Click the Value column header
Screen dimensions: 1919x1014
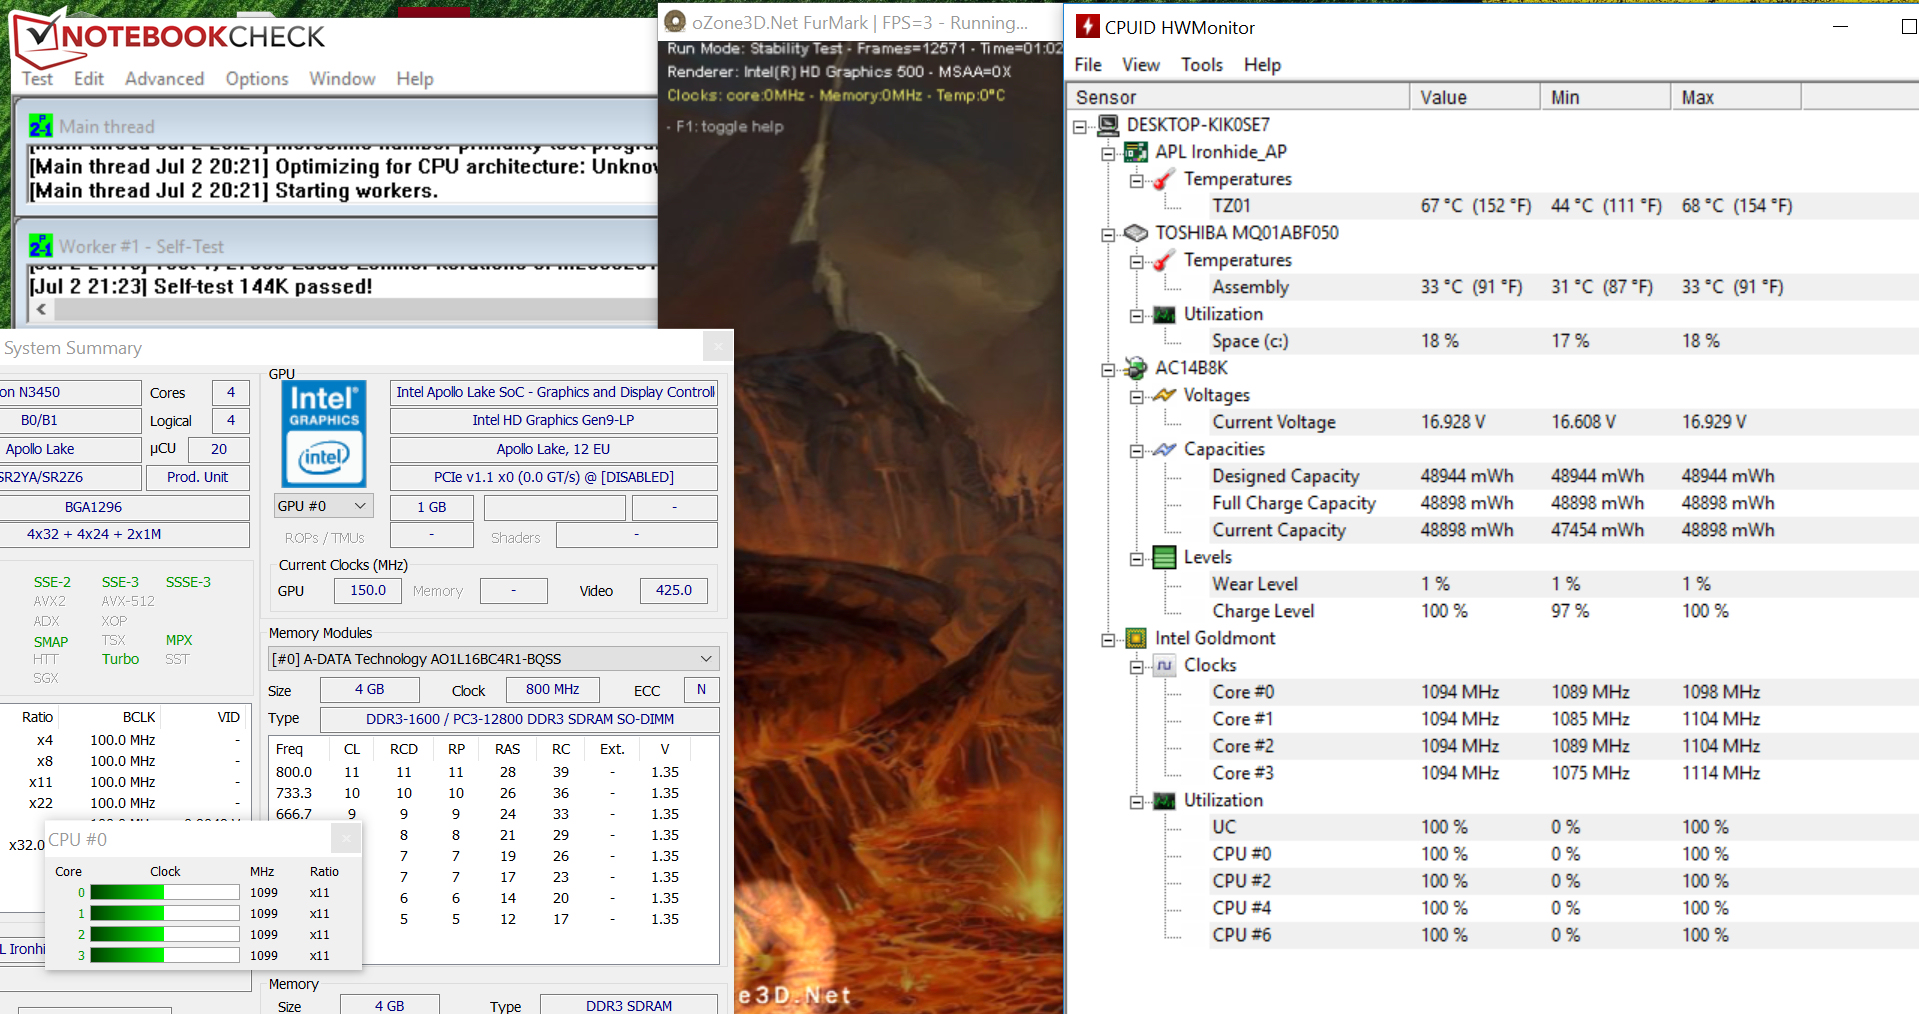pos(1475,97)
